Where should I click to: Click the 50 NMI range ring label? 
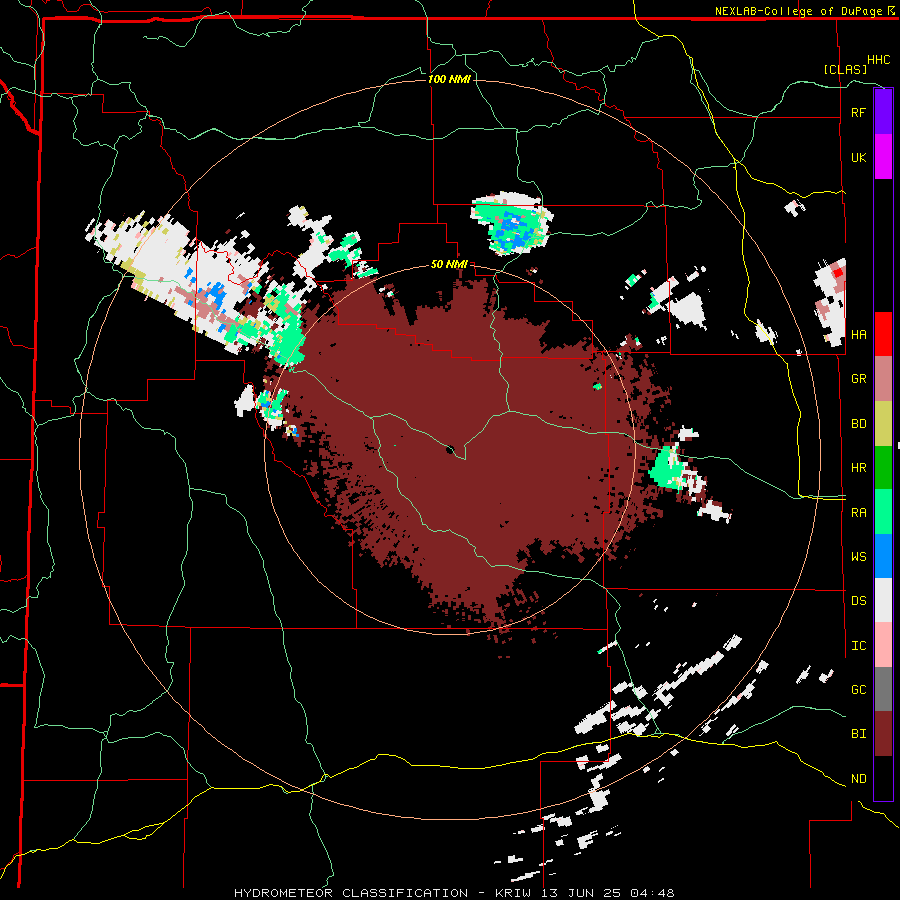[x=449, y=264]
